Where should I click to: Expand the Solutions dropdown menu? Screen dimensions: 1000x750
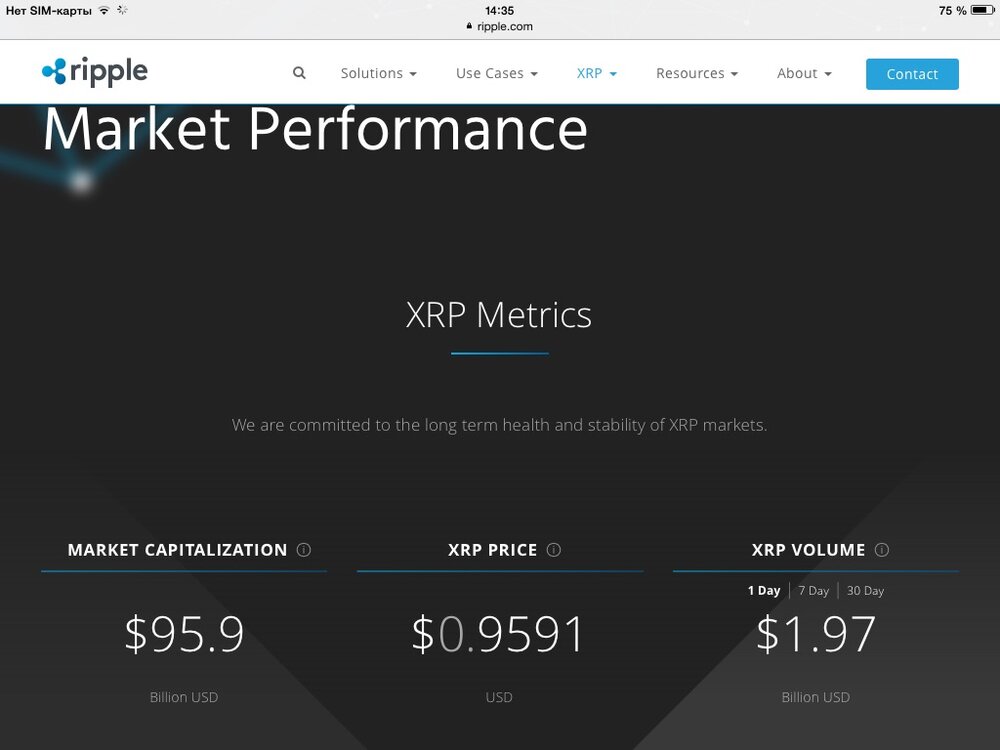tap(378, 73)
